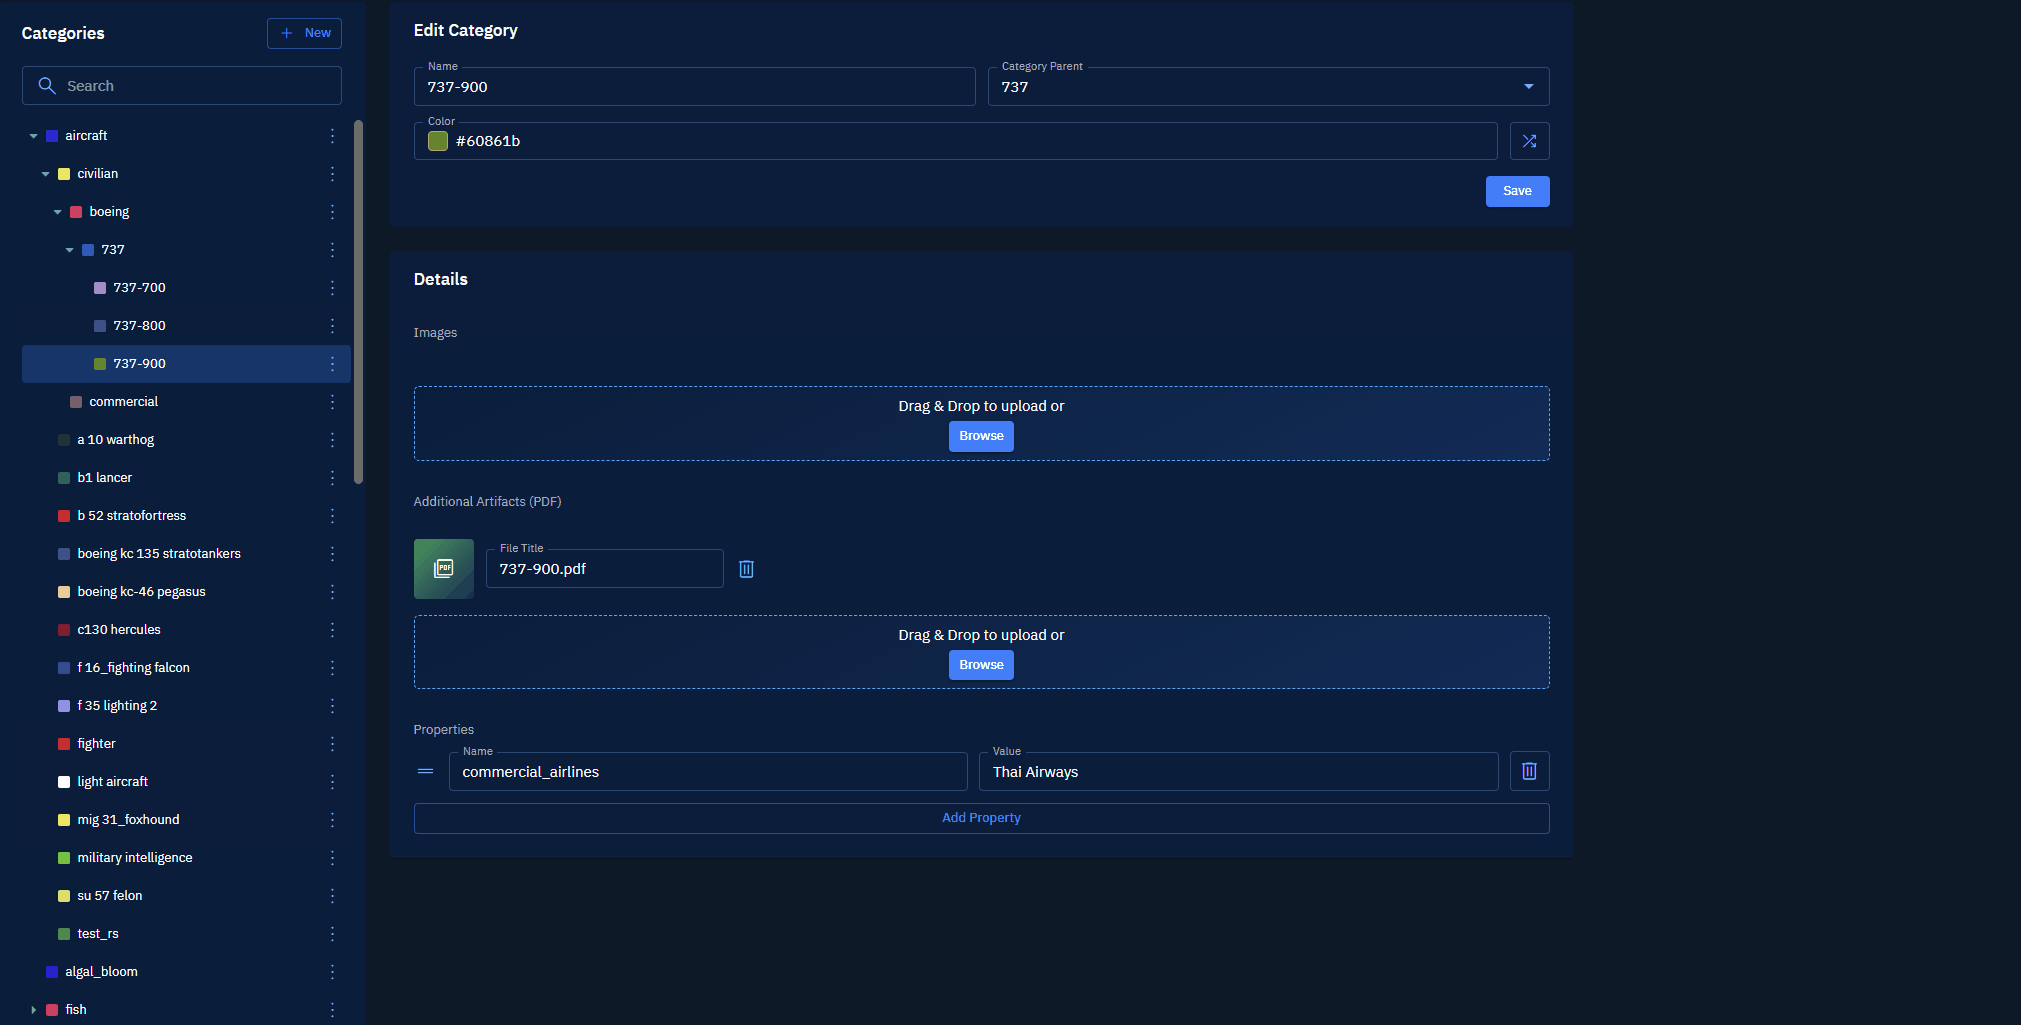Click the Add Property button

coord(981,818)
